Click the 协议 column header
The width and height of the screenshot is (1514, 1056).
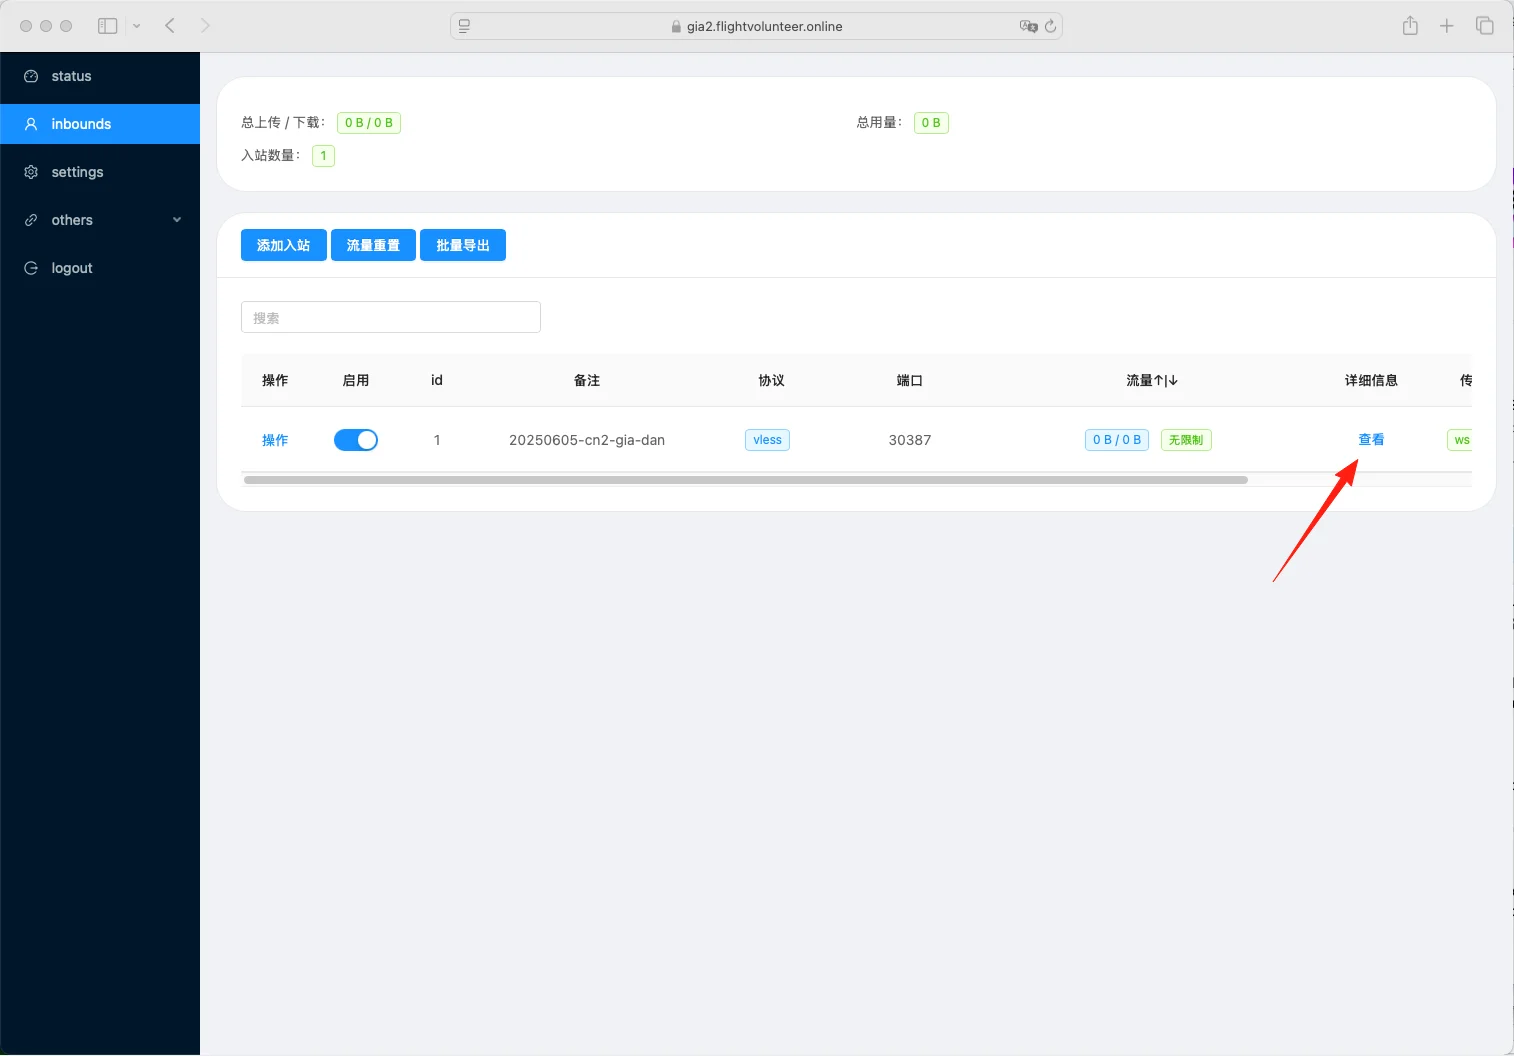pyautogui.click(x=771, y=380)
